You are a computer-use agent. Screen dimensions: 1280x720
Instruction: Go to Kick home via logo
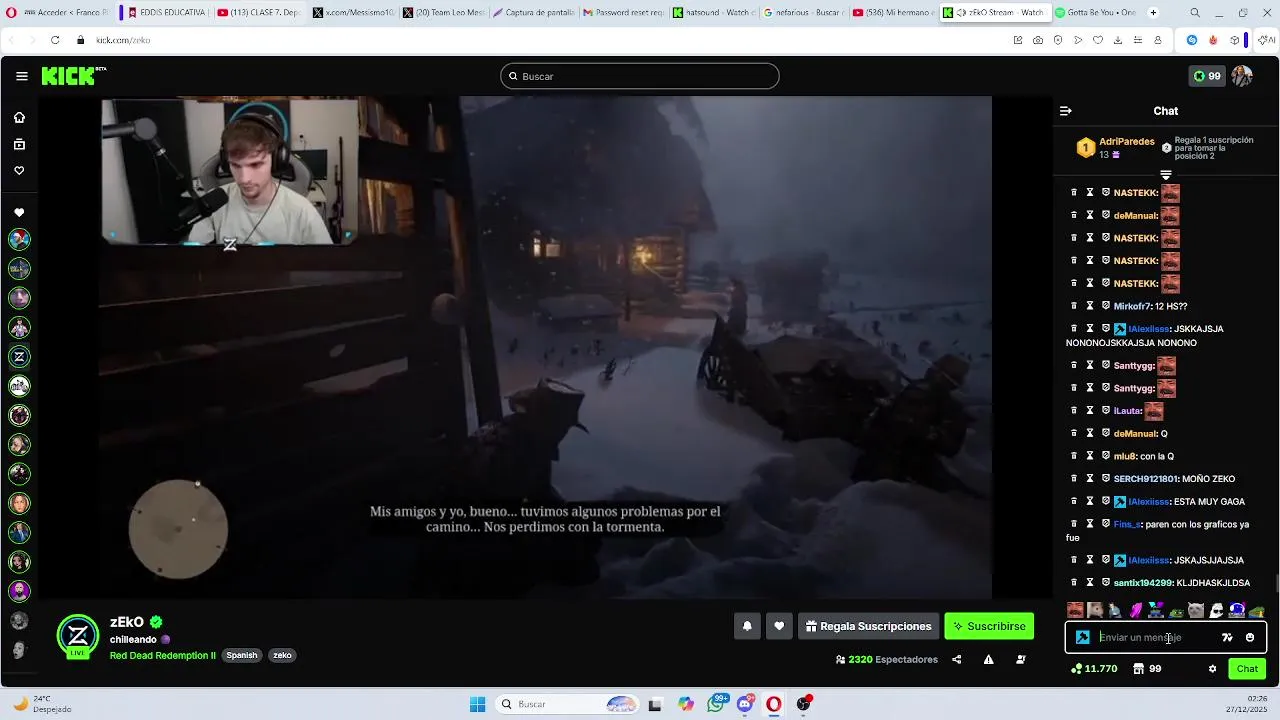point(73,76)
